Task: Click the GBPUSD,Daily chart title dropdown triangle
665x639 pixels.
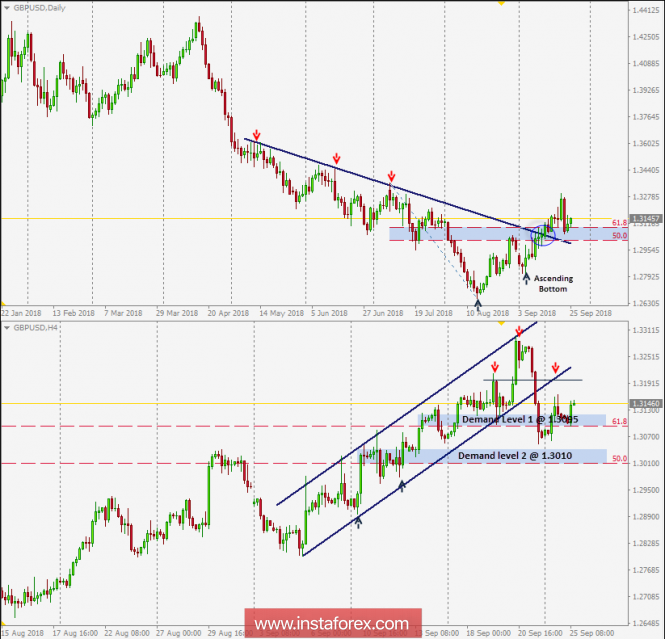Action: [x=6, y=7]
